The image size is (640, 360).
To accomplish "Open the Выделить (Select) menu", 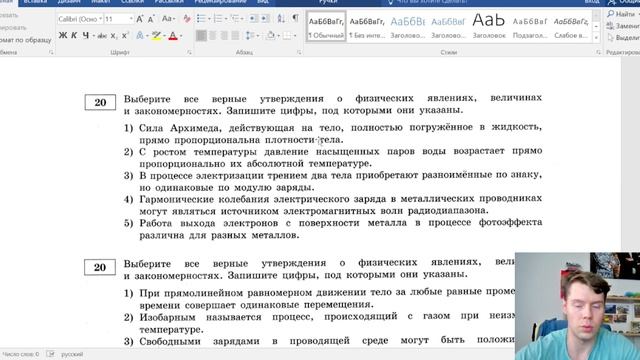I will [x=623, y=38].
